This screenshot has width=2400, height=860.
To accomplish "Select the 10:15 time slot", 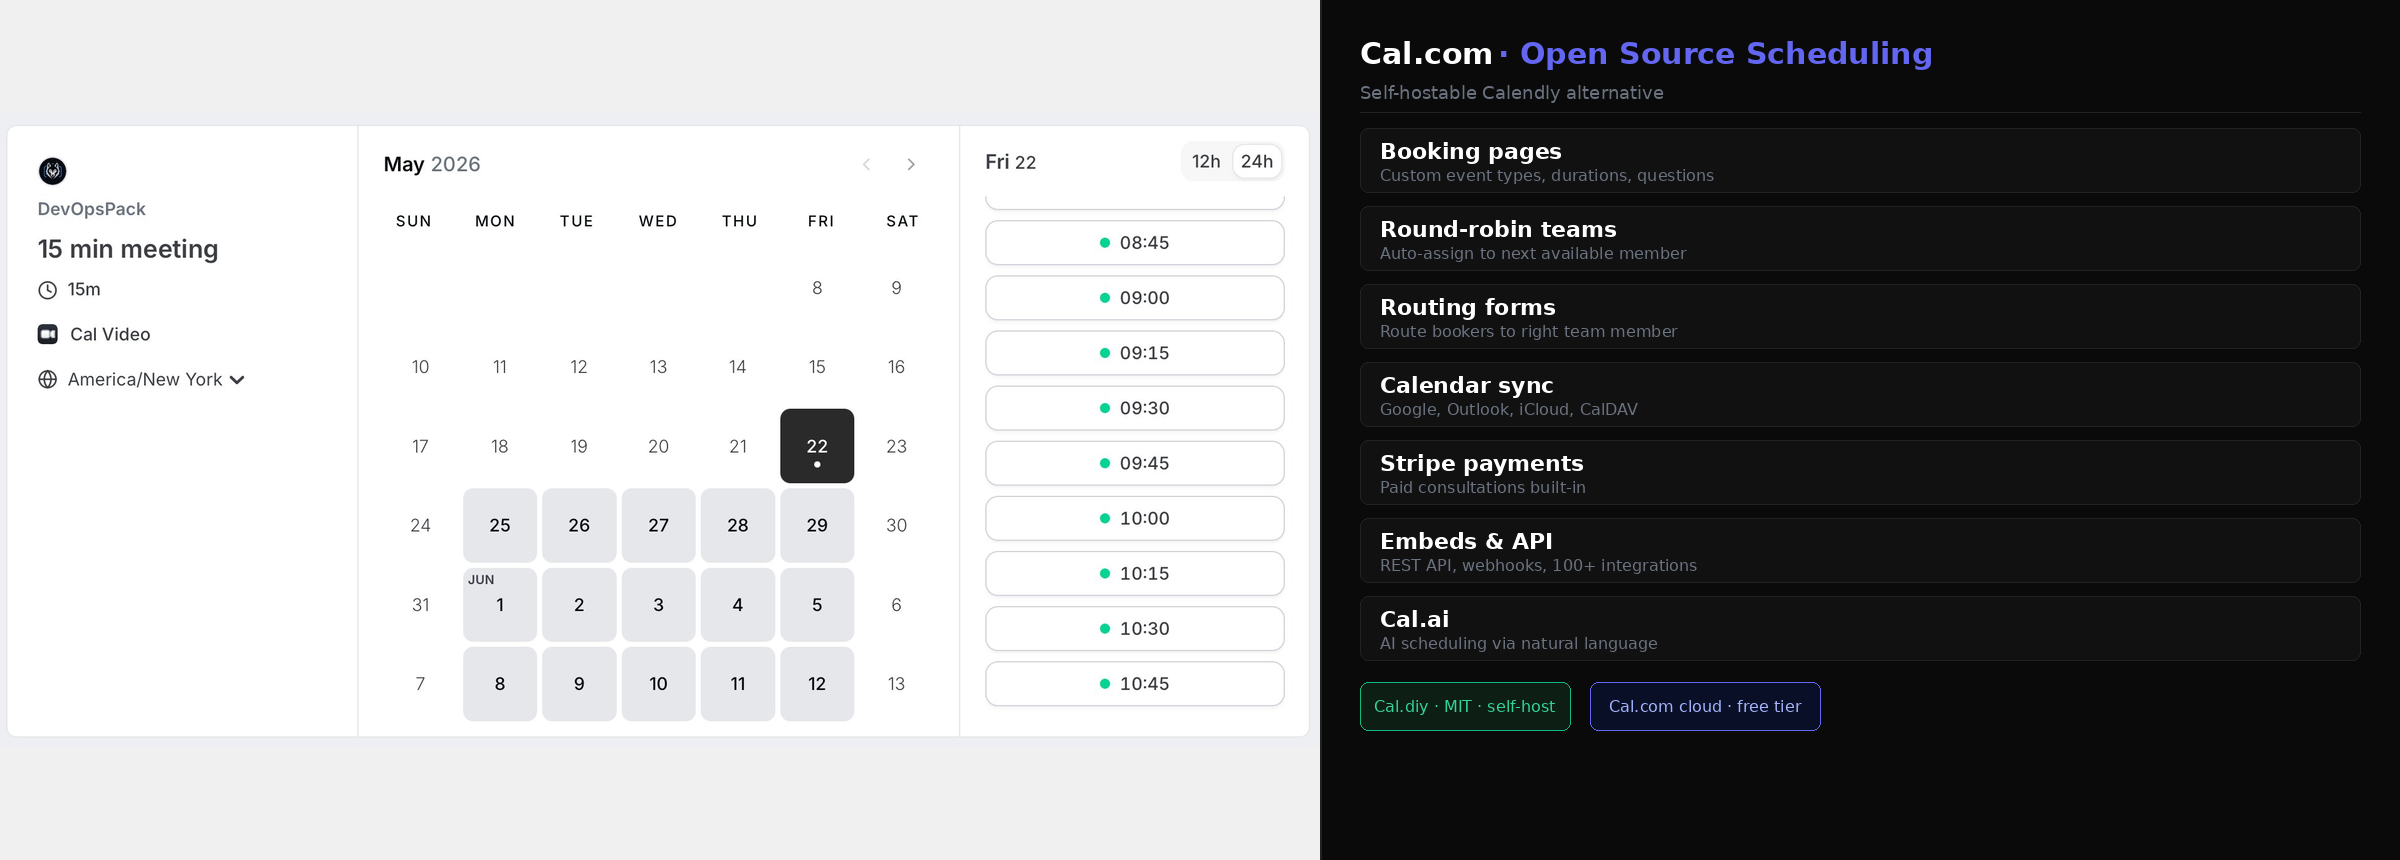I will point(1135,573).
